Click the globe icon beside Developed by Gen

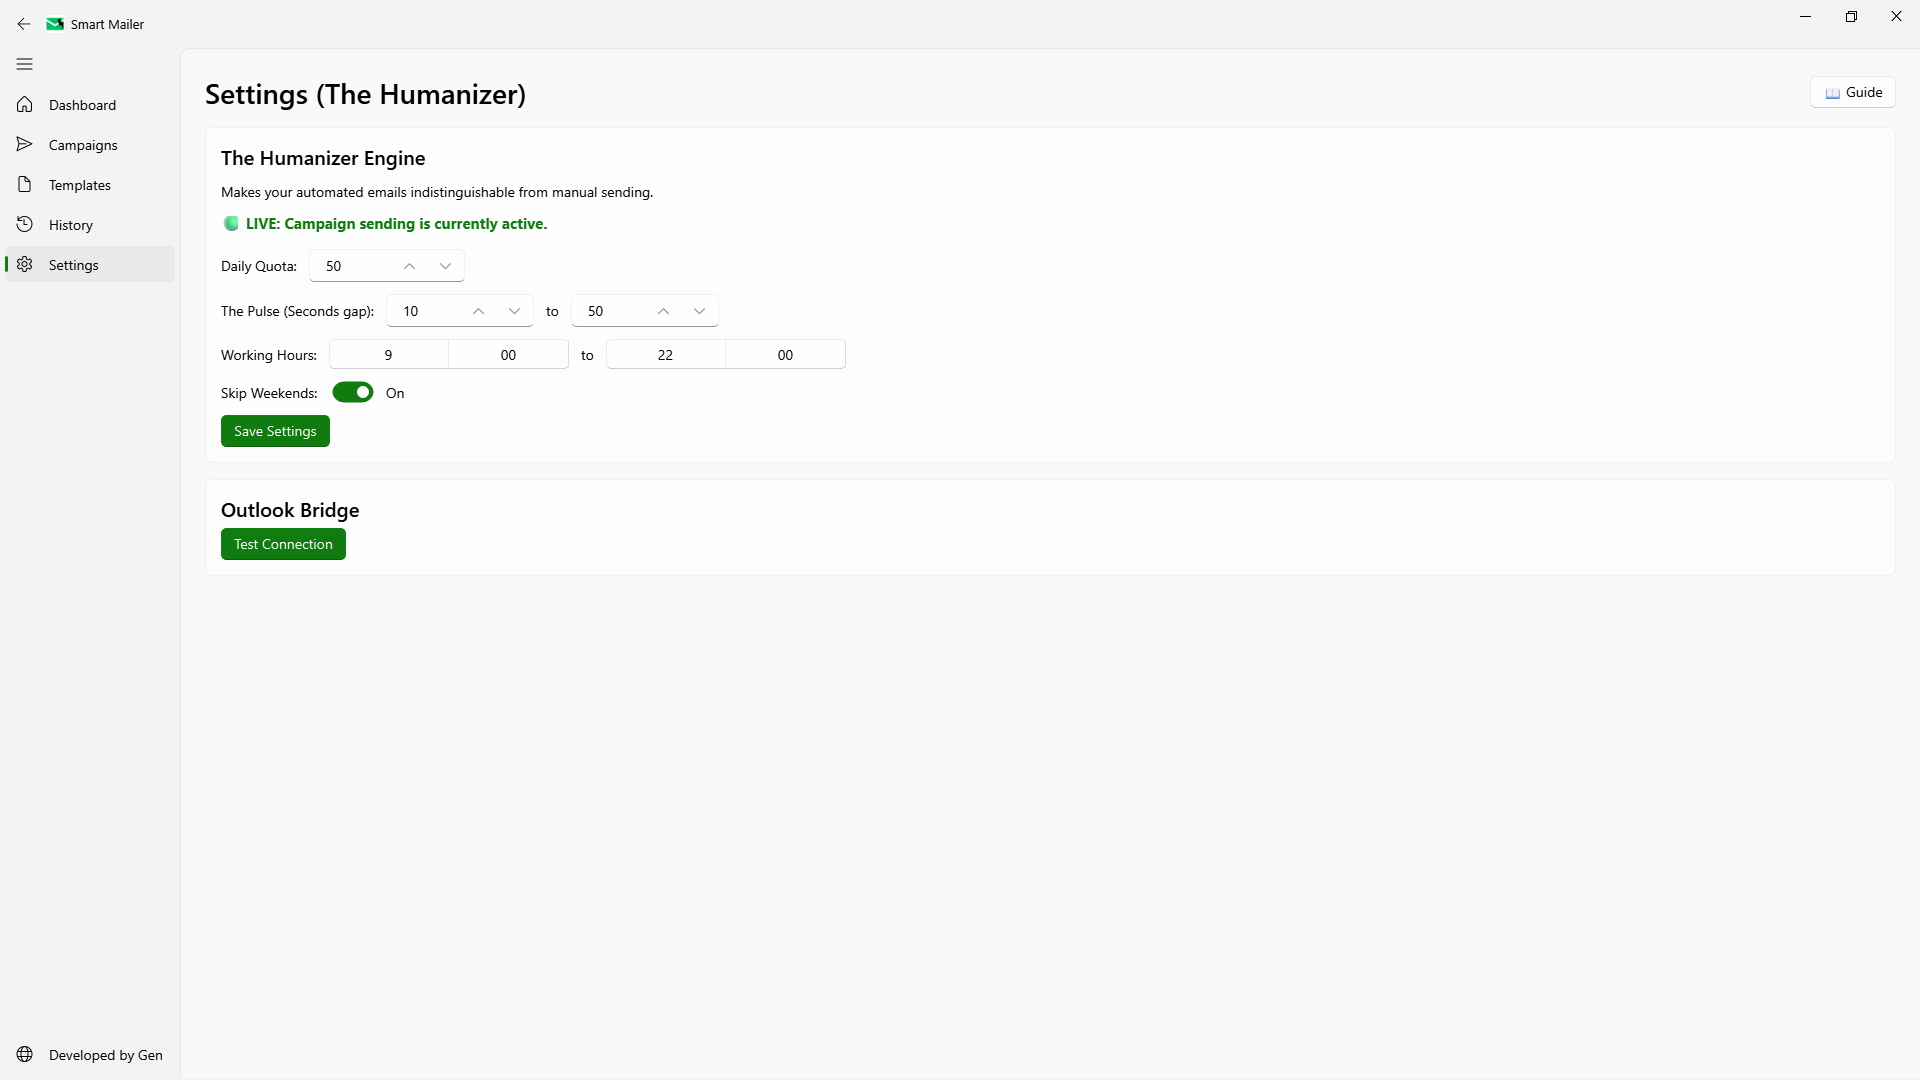pos(24,1053)
